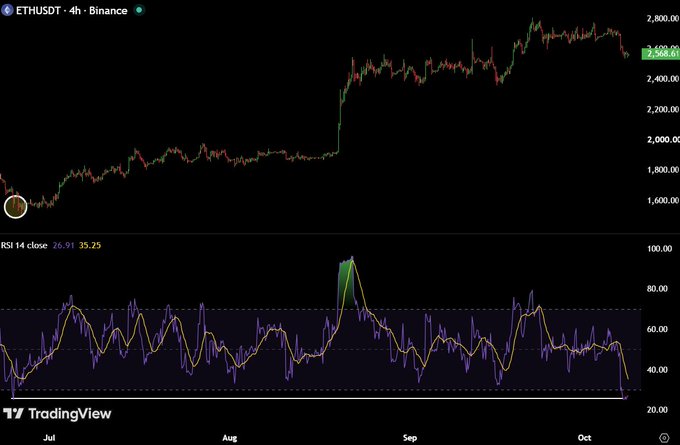Click the 2,800.00 price axis label
Viewport: 680px width, 445px height.
662,18
